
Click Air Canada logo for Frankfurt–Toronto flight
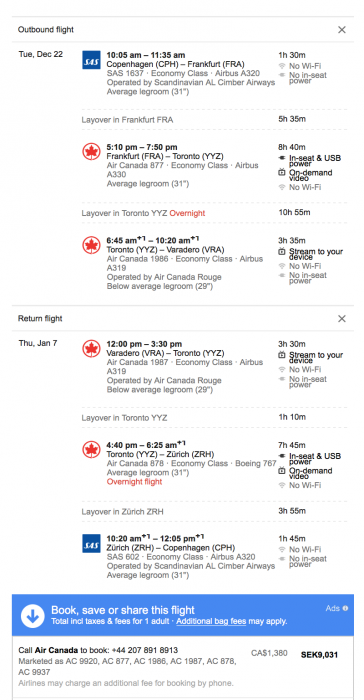[91, 152]
